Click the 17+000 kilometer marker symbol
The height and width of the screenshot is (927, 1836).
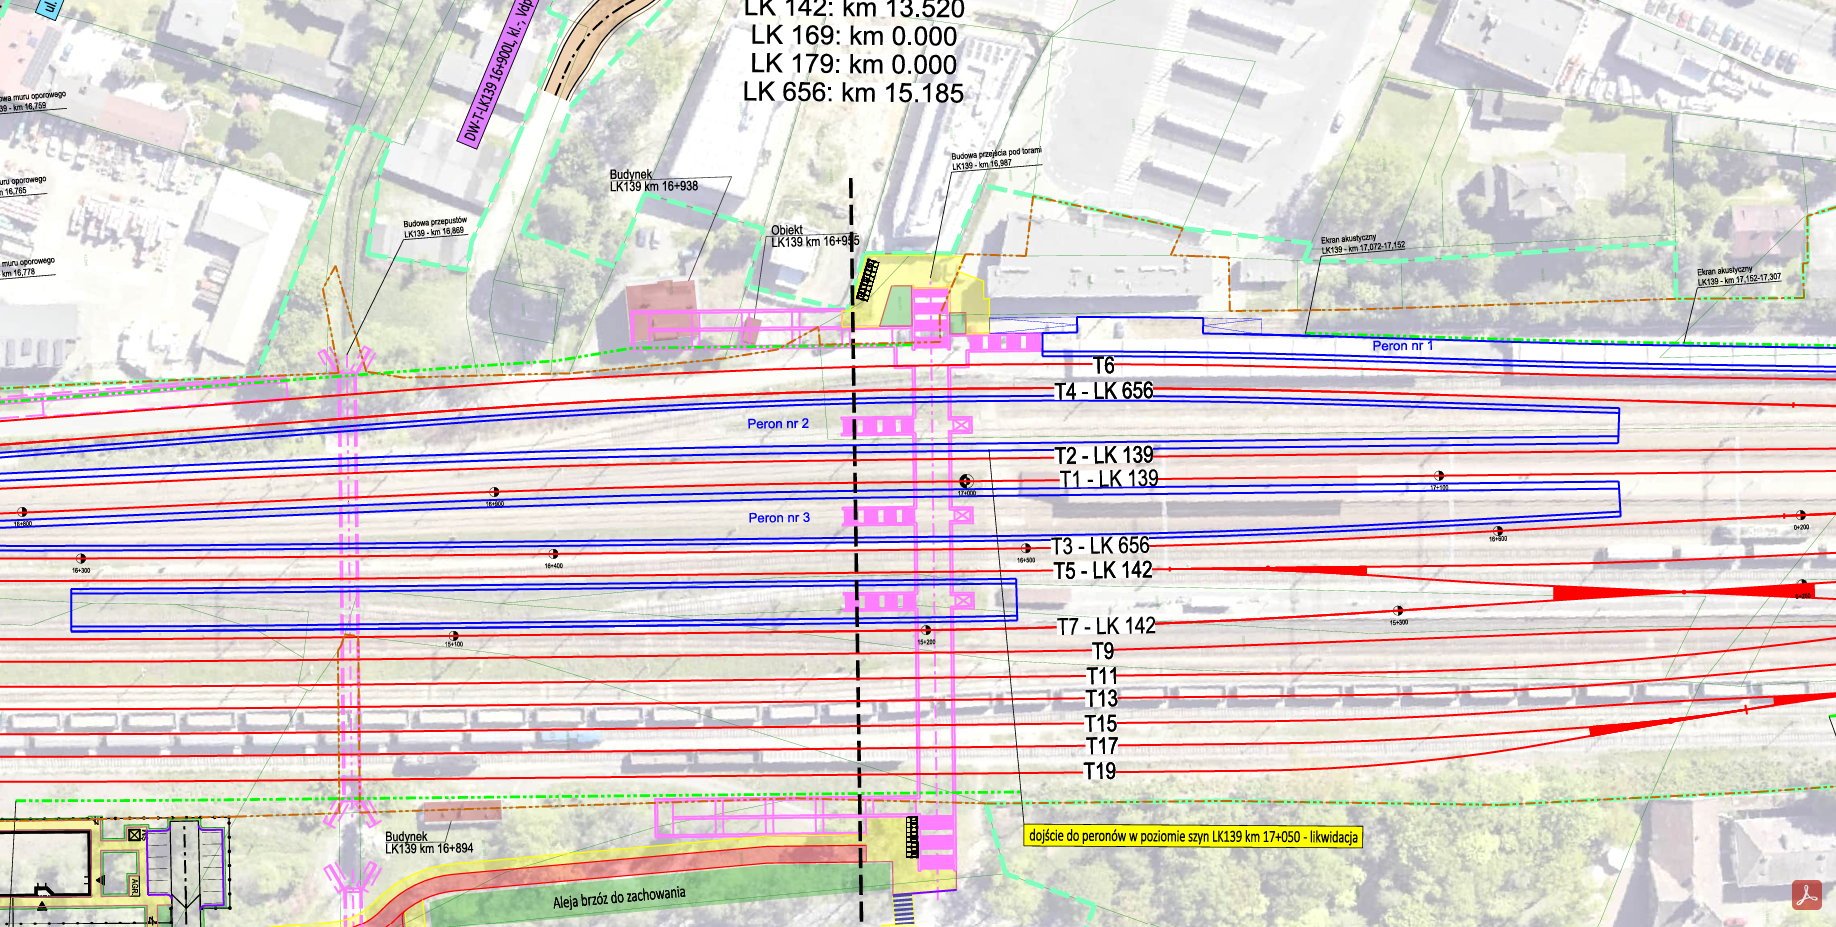point(966,481)
